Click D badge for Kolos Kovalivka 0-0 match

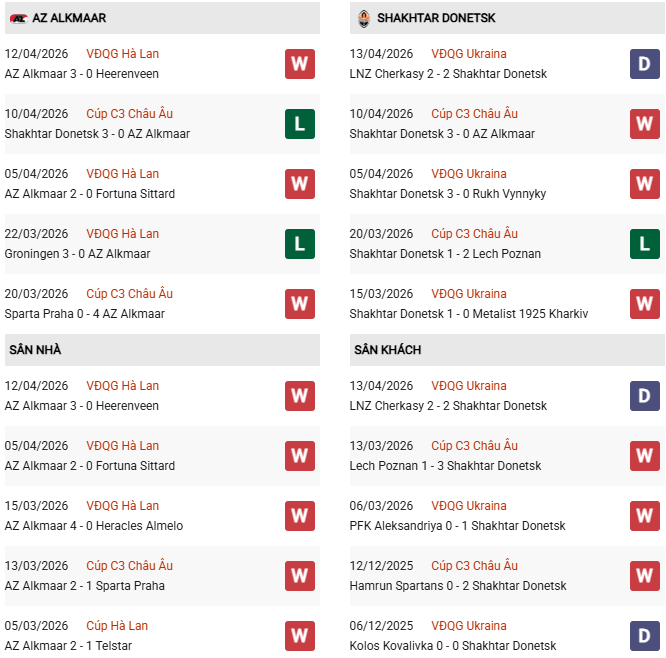644,636
